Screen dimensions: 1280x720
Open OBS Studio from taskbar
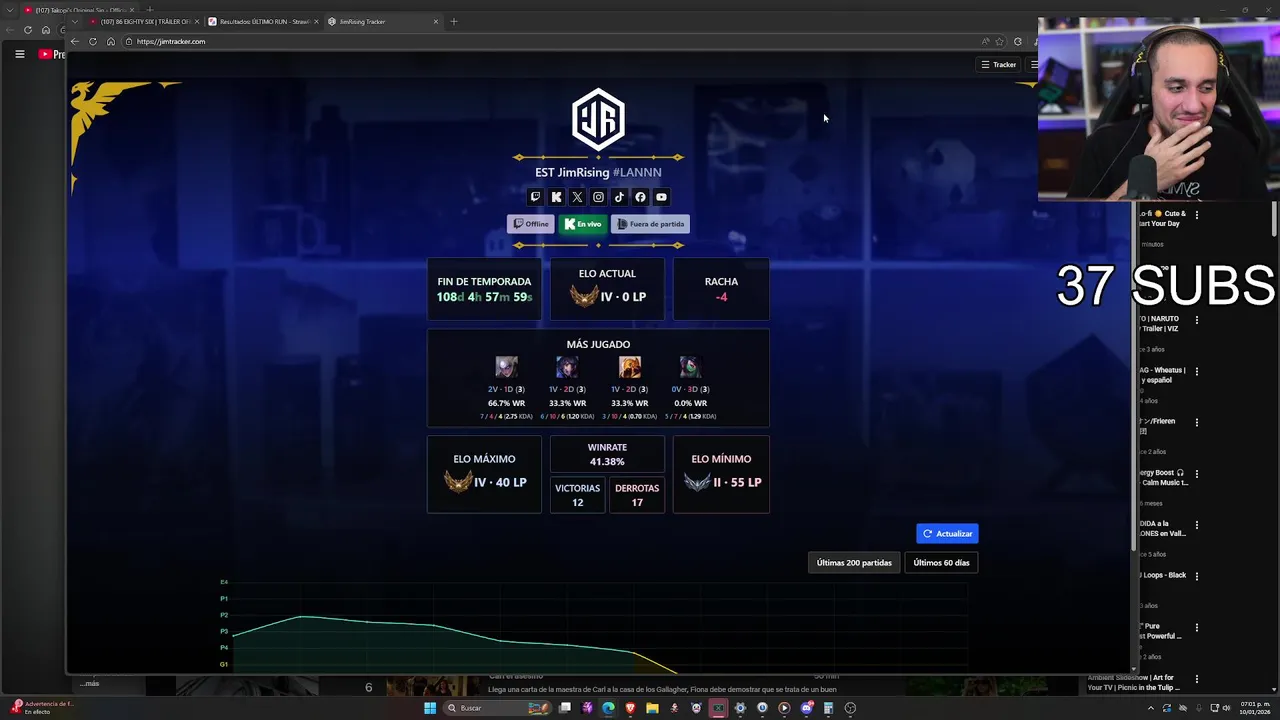point(850,708)
